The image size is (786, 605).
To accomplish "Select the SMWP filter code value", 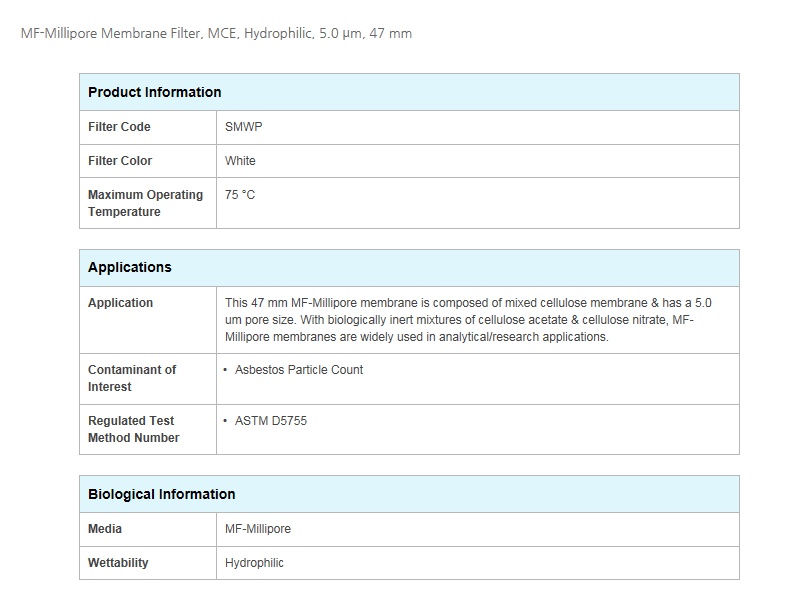I will click(x=243, y=127).
